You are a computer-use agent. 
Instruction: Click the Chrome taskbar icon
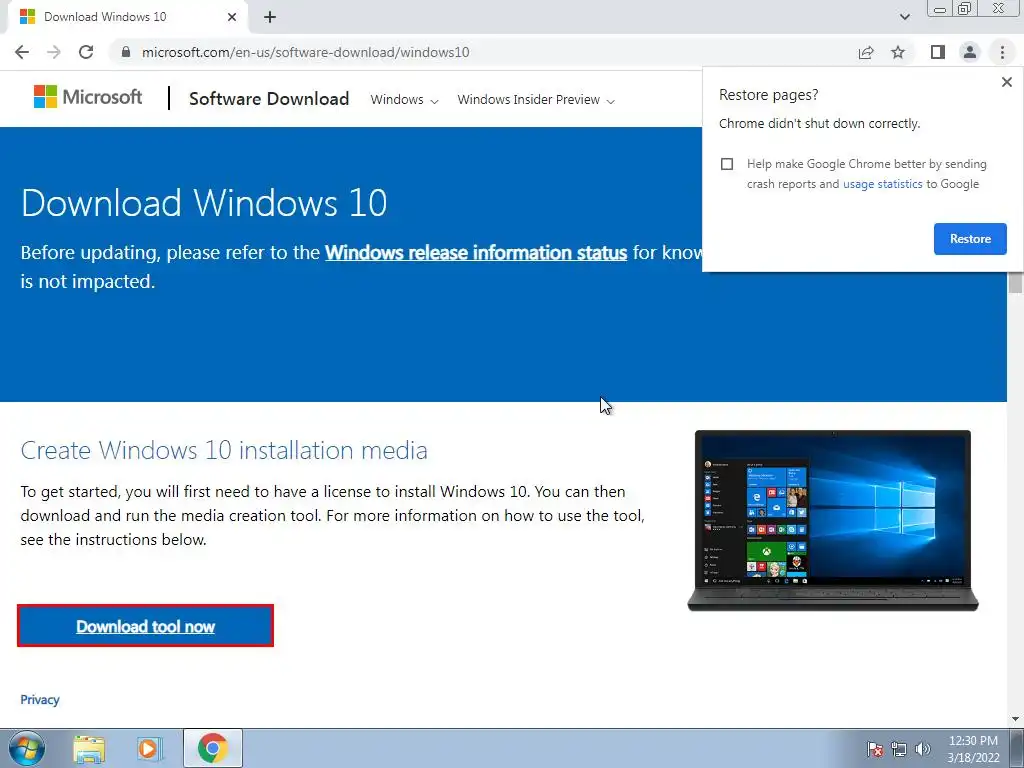(x=213, y=748)
